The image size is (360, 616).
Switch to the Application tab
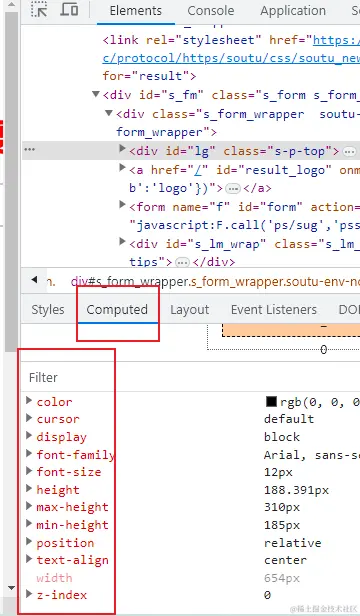pyautogui.click(x=293, y=11)
